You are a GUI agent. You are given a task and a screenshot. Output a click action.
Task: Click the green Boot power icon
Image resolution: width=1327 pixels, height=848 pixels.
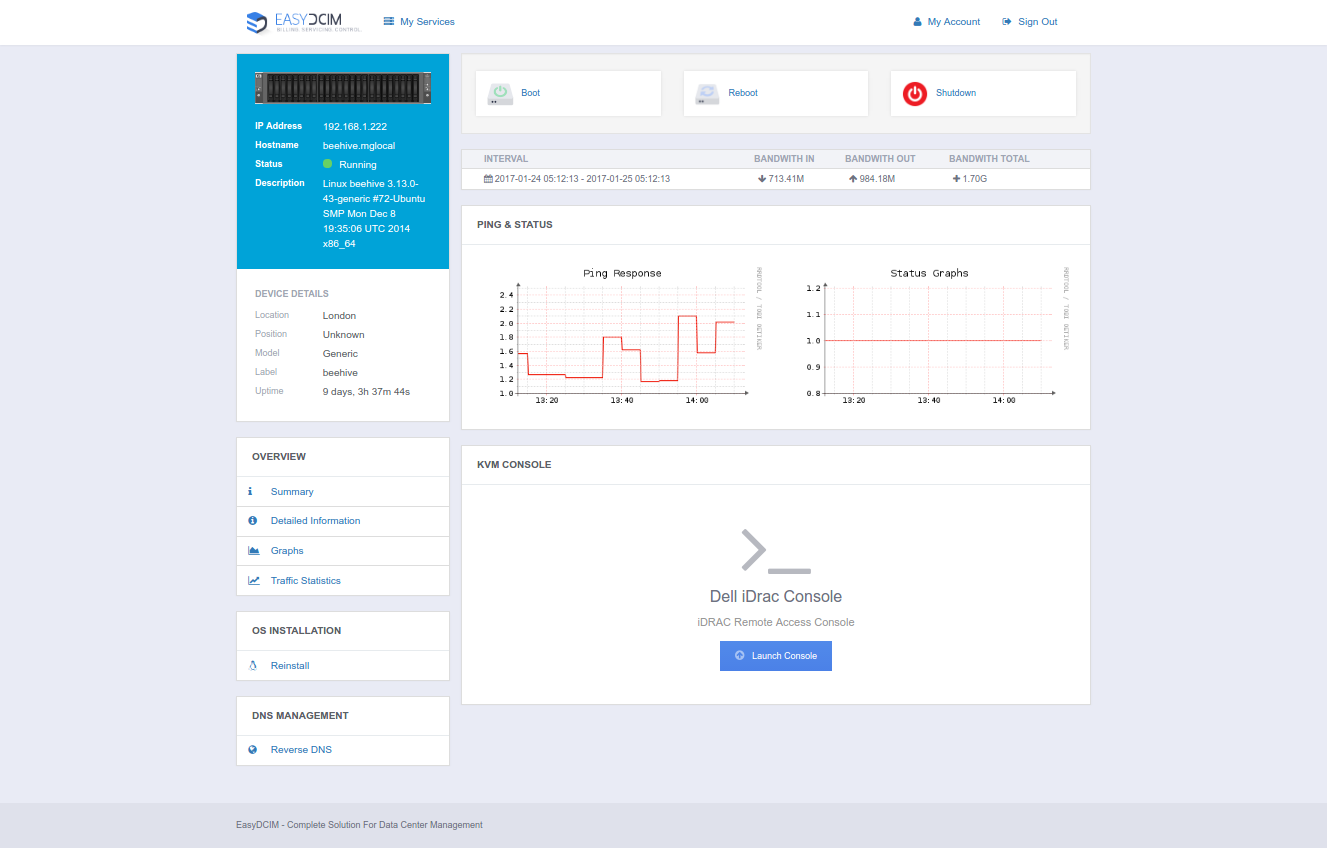click(500, 93)
